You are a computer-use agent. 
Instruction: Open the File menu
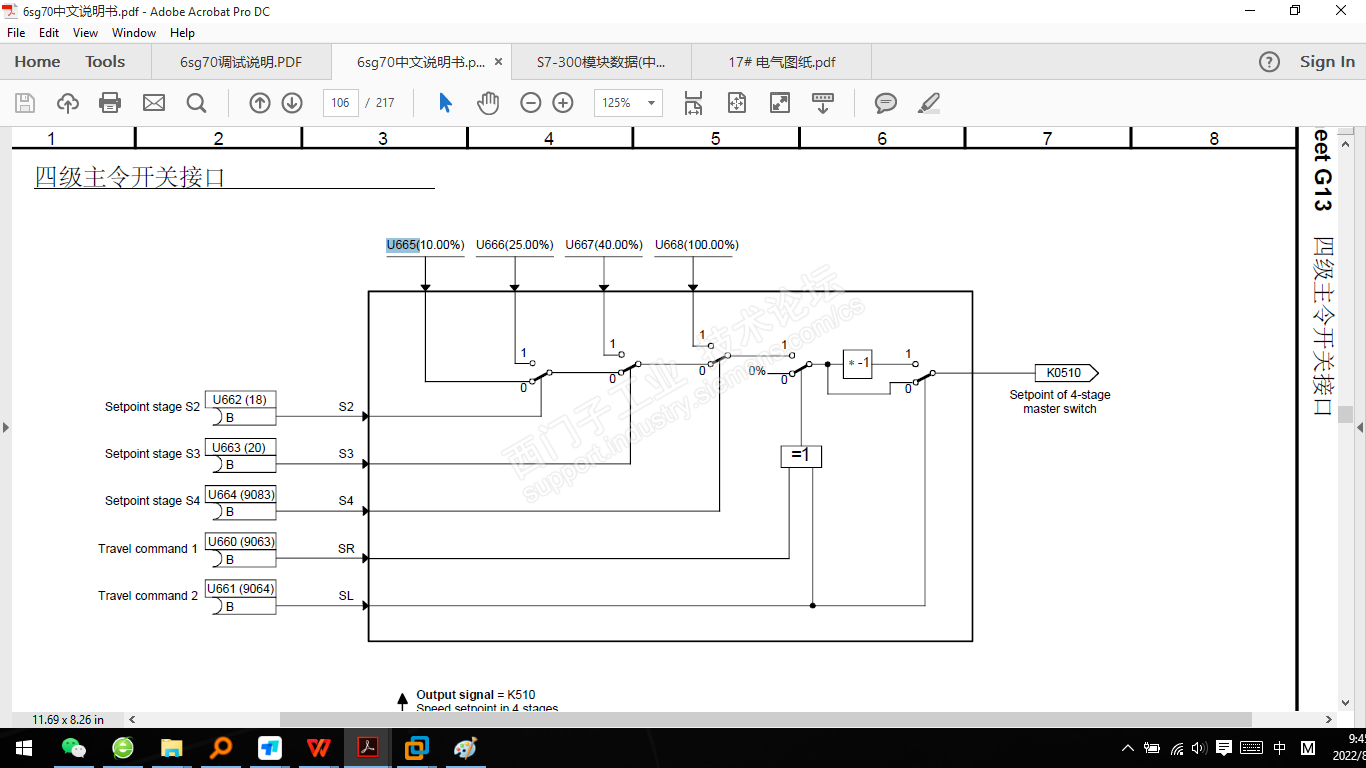click(16, 33)
